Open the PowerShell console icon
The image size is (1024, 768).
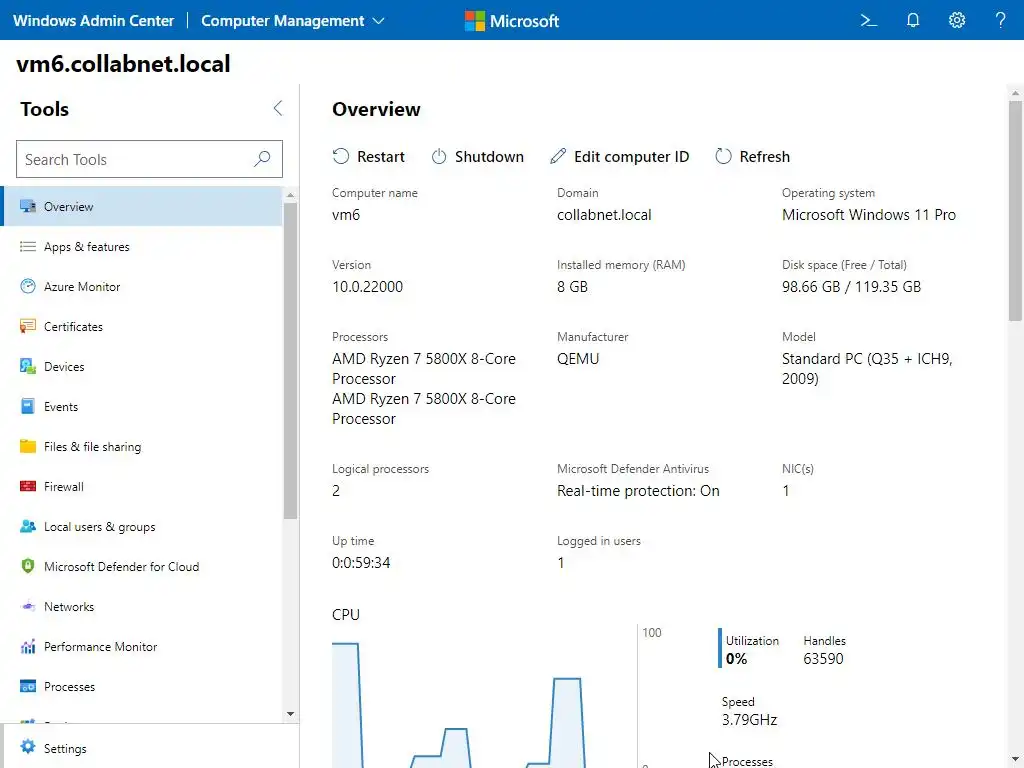868,20
